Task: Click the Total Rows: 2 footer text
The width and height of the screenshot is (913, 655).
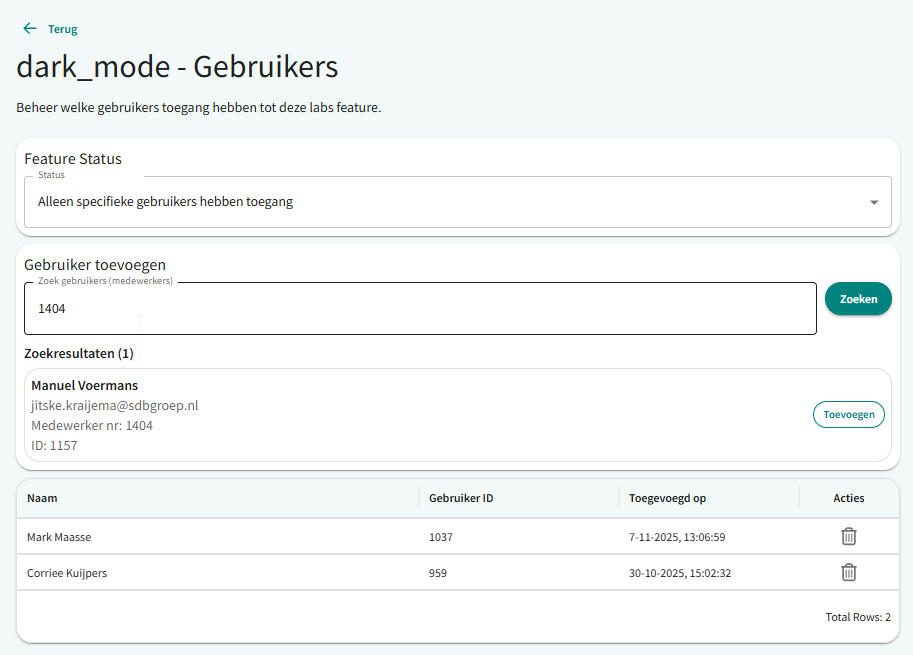Action: (x=857, y=617)
